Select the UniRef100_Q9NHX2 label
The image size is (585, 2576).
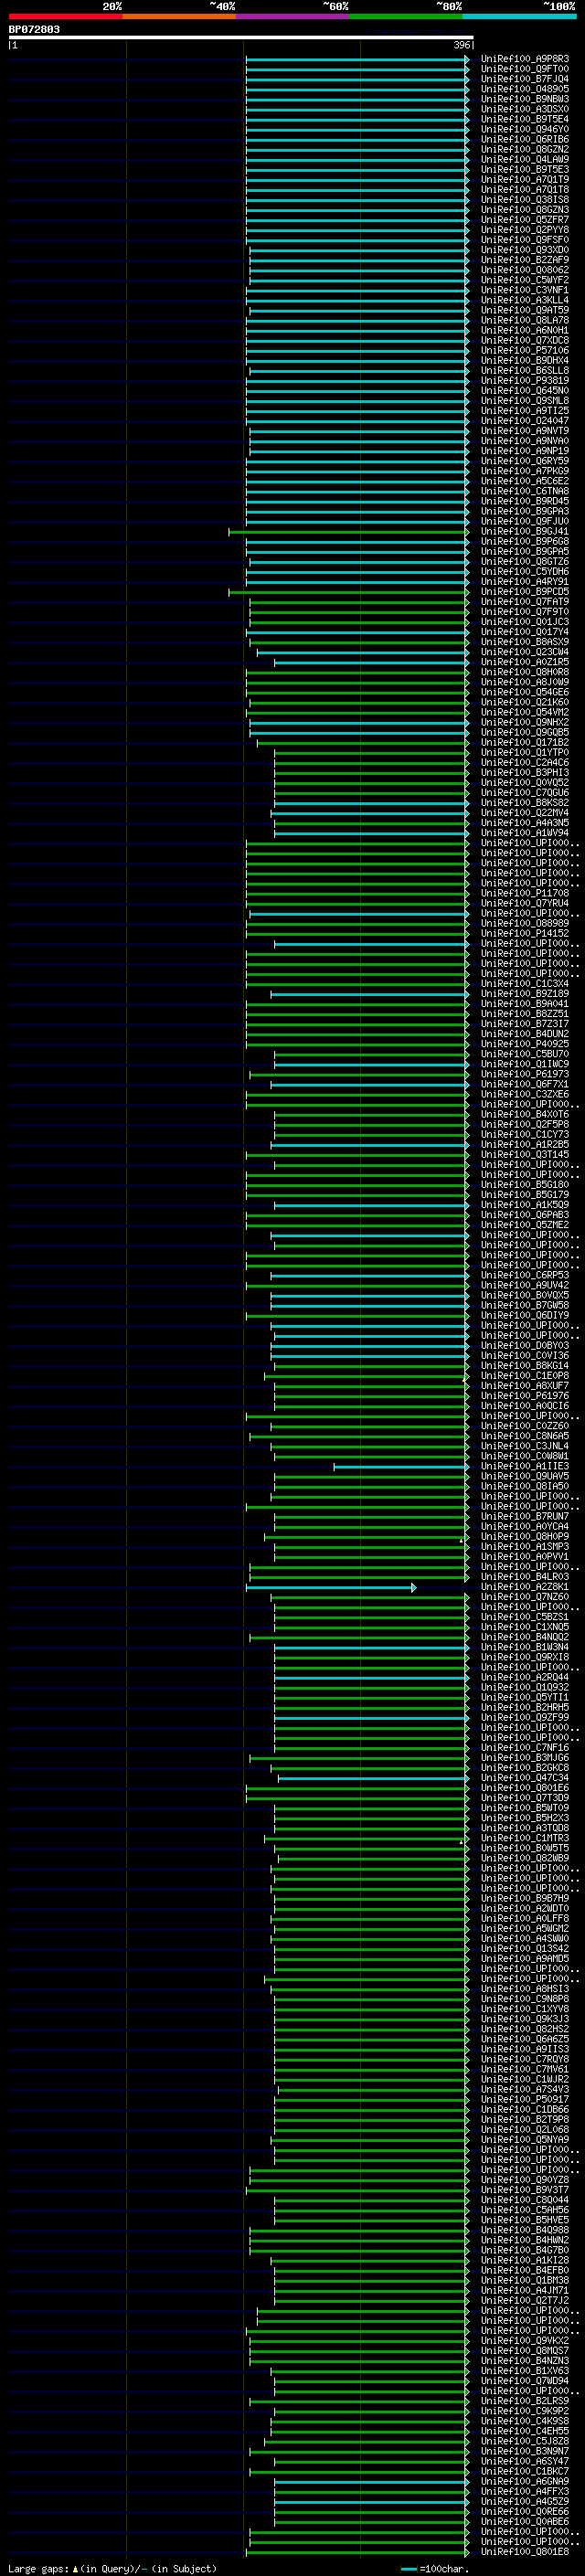pos(525,722)
